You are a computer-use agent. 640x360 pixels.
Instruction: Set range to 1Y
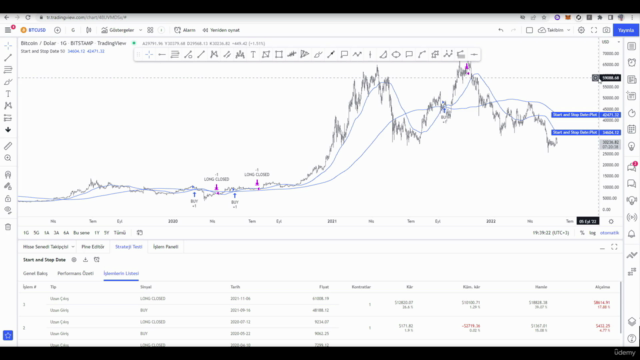[97, 233]
